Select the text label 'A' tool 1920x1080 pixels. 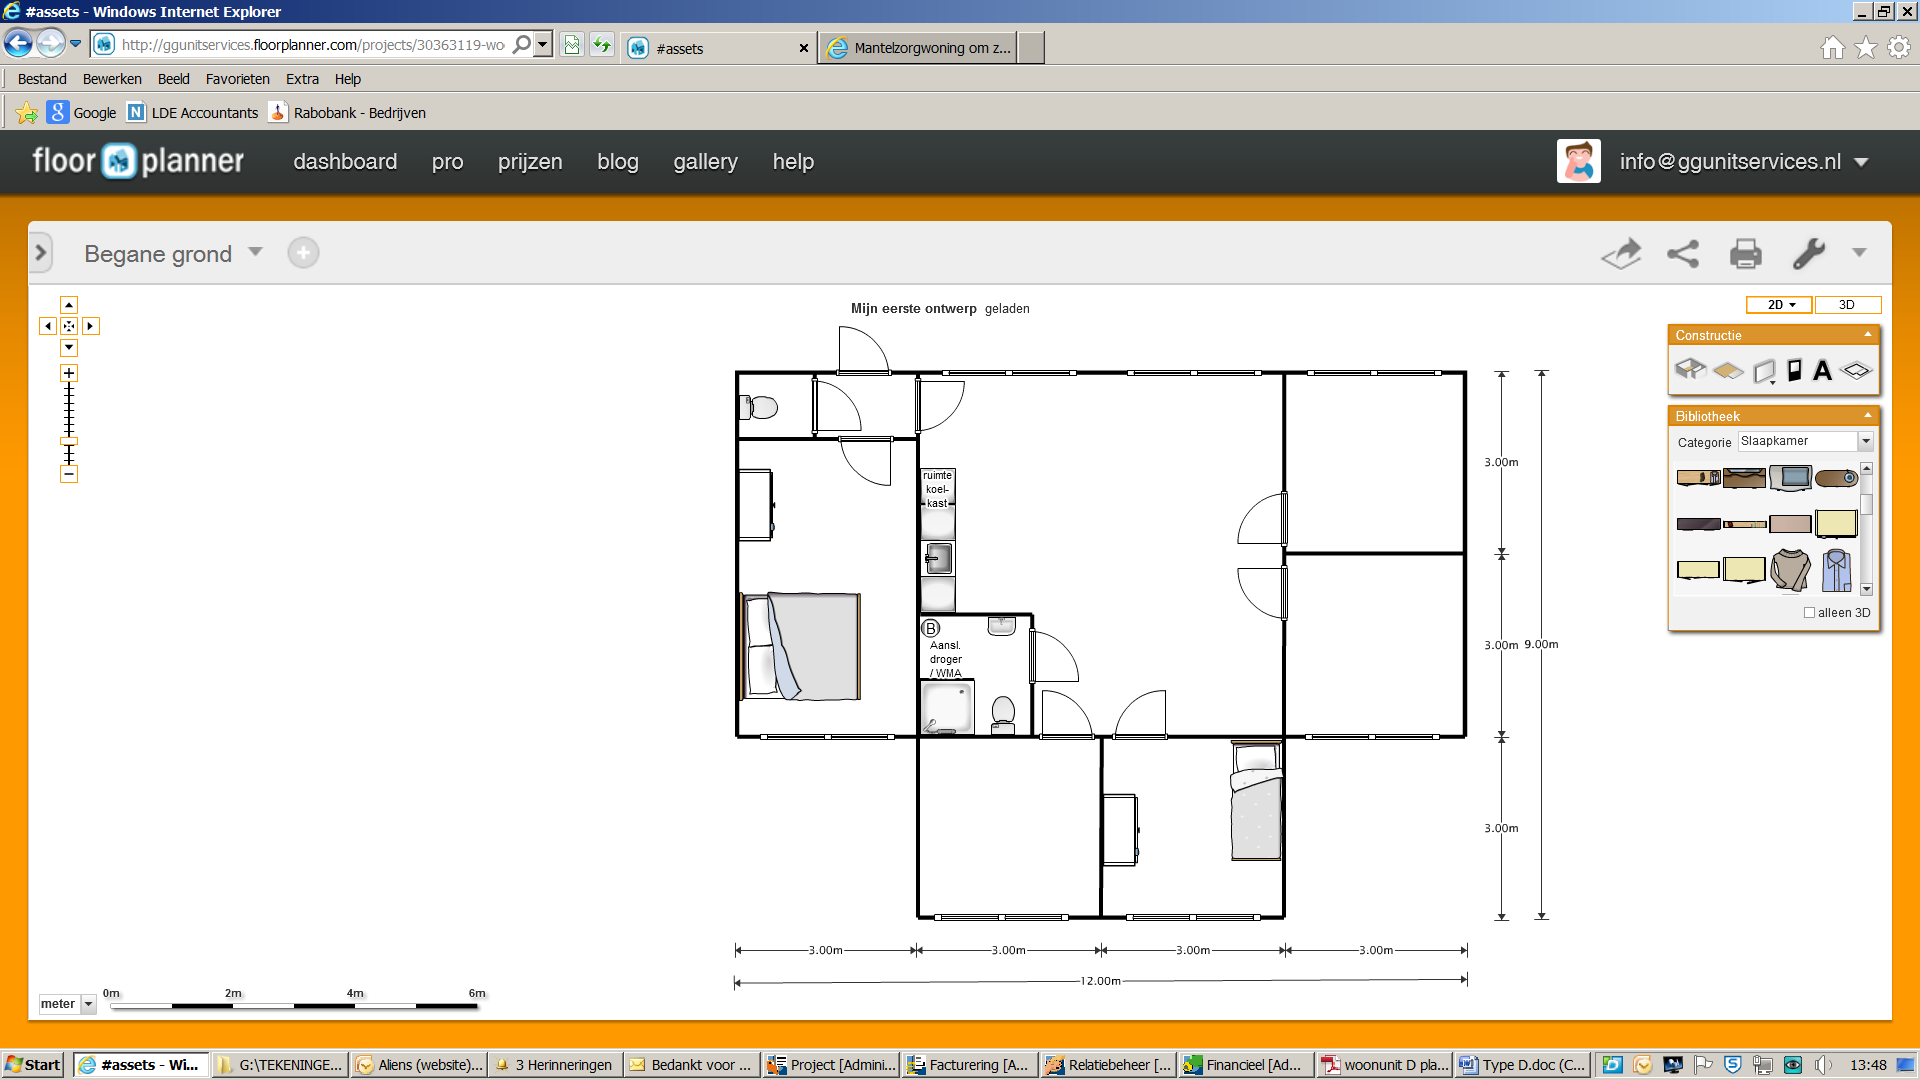tap(1822, 371)
